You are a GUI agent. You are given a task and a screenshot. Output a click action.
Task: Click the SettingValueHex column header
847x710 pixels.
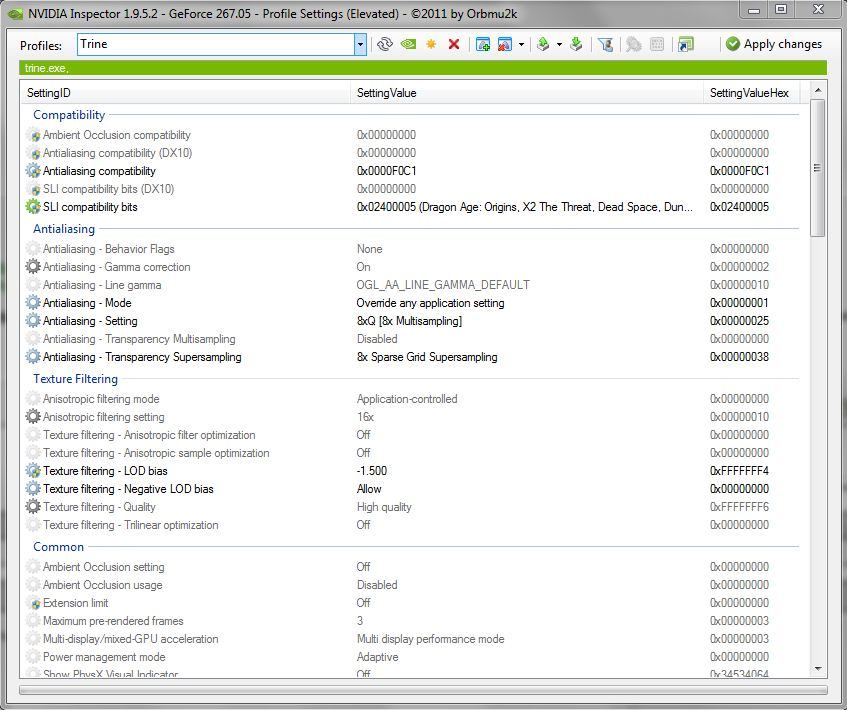[x=751, y=93]
